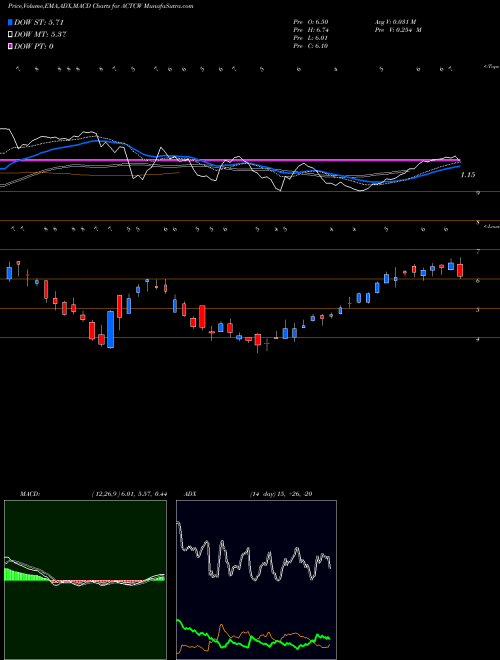Click the tall blue candlestick near the first low
Screen dimensions: 500x660
(x=111, y=329)
